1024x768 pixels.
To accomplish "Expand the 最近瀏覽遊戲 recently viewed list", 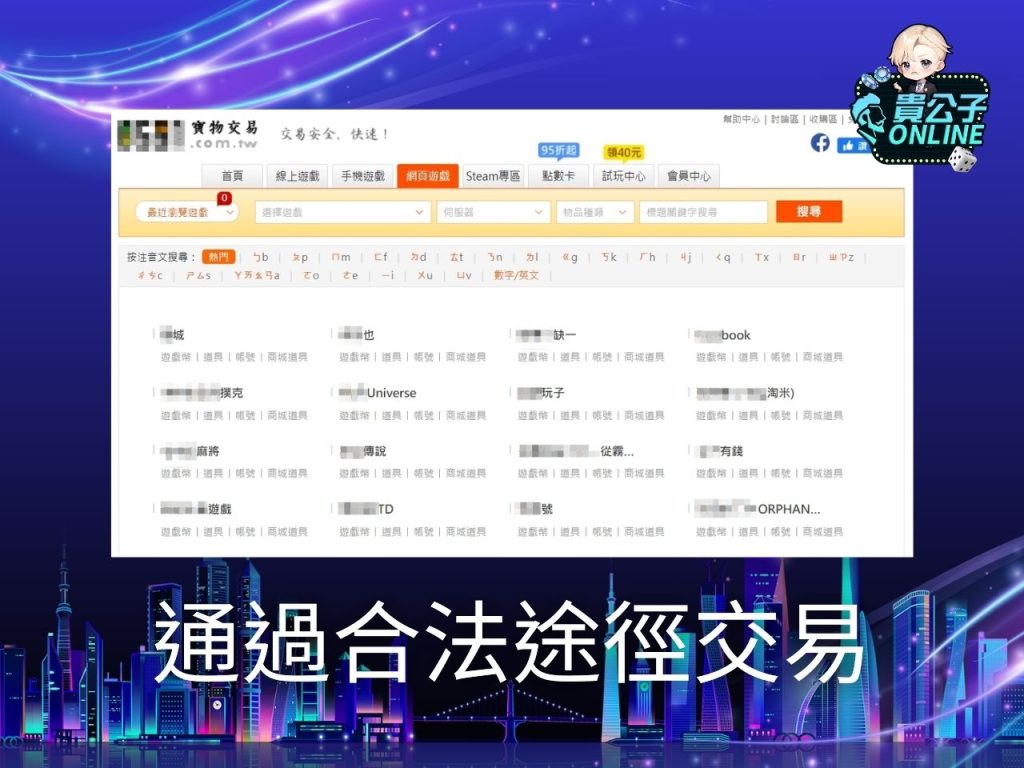I will coord(185,212).
